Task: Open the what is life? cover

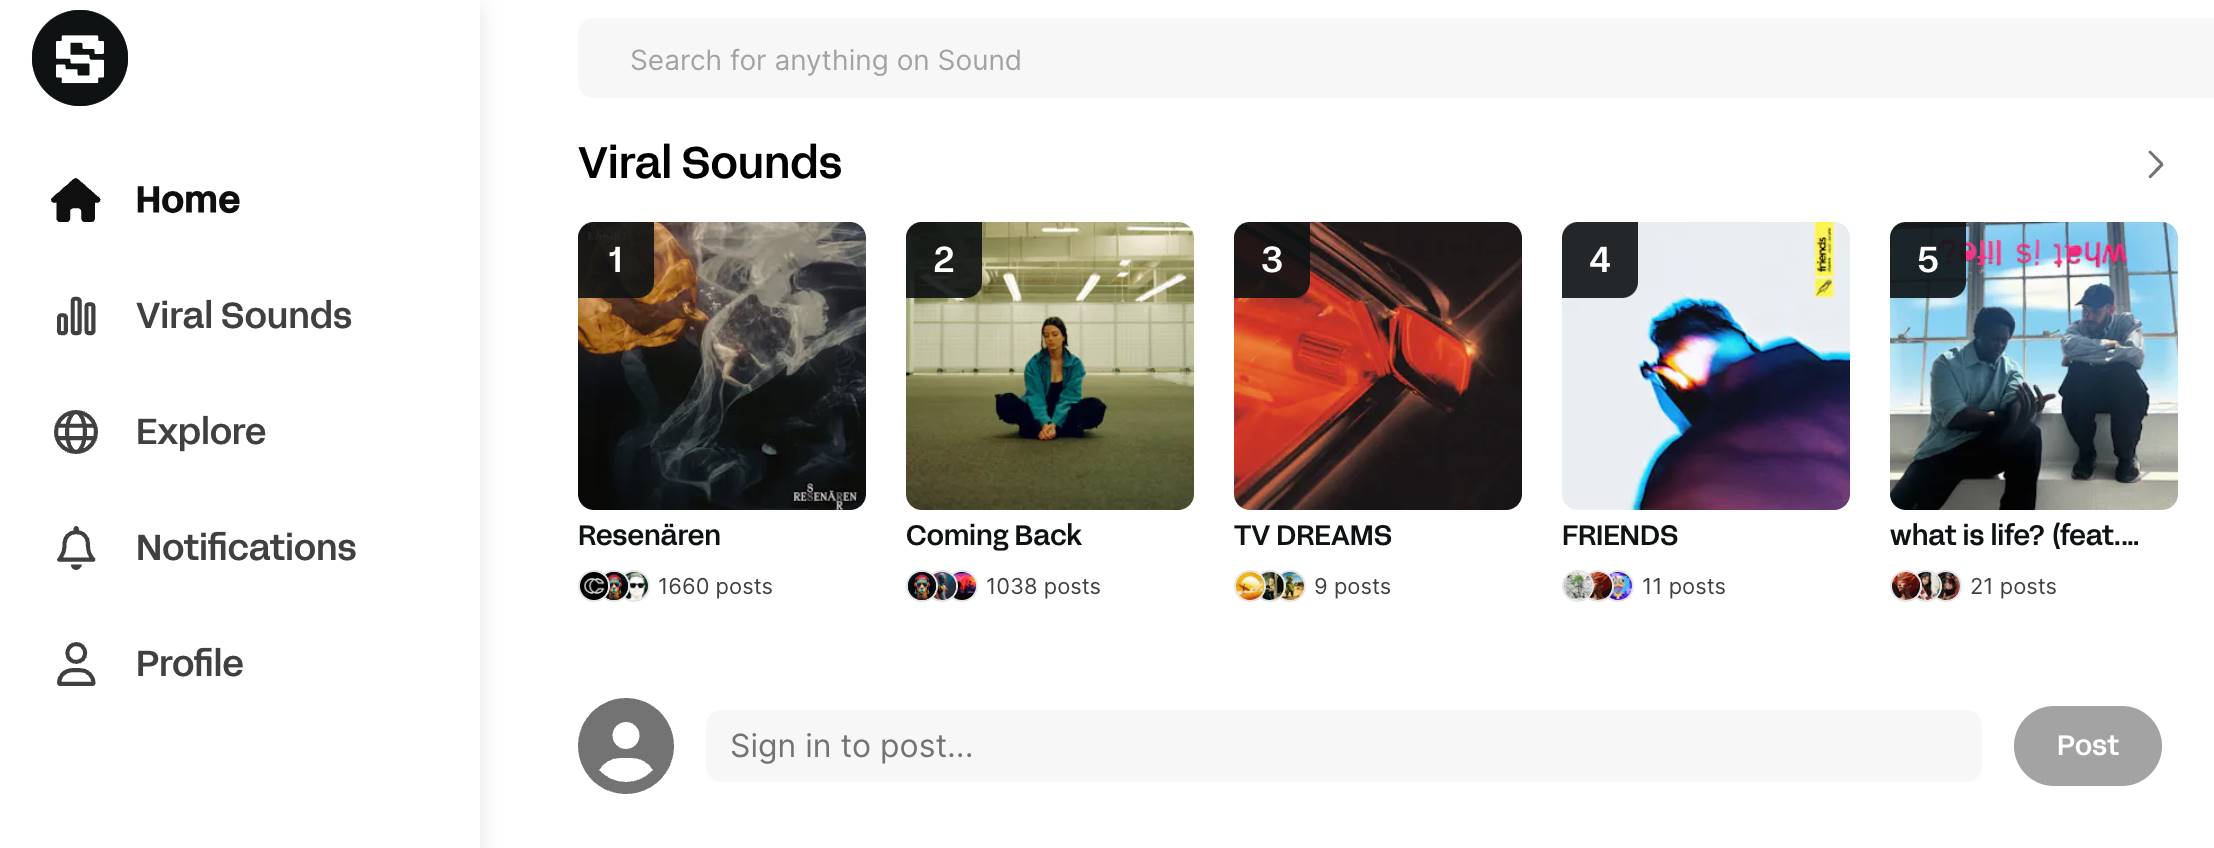Action: coord(2034,366)
